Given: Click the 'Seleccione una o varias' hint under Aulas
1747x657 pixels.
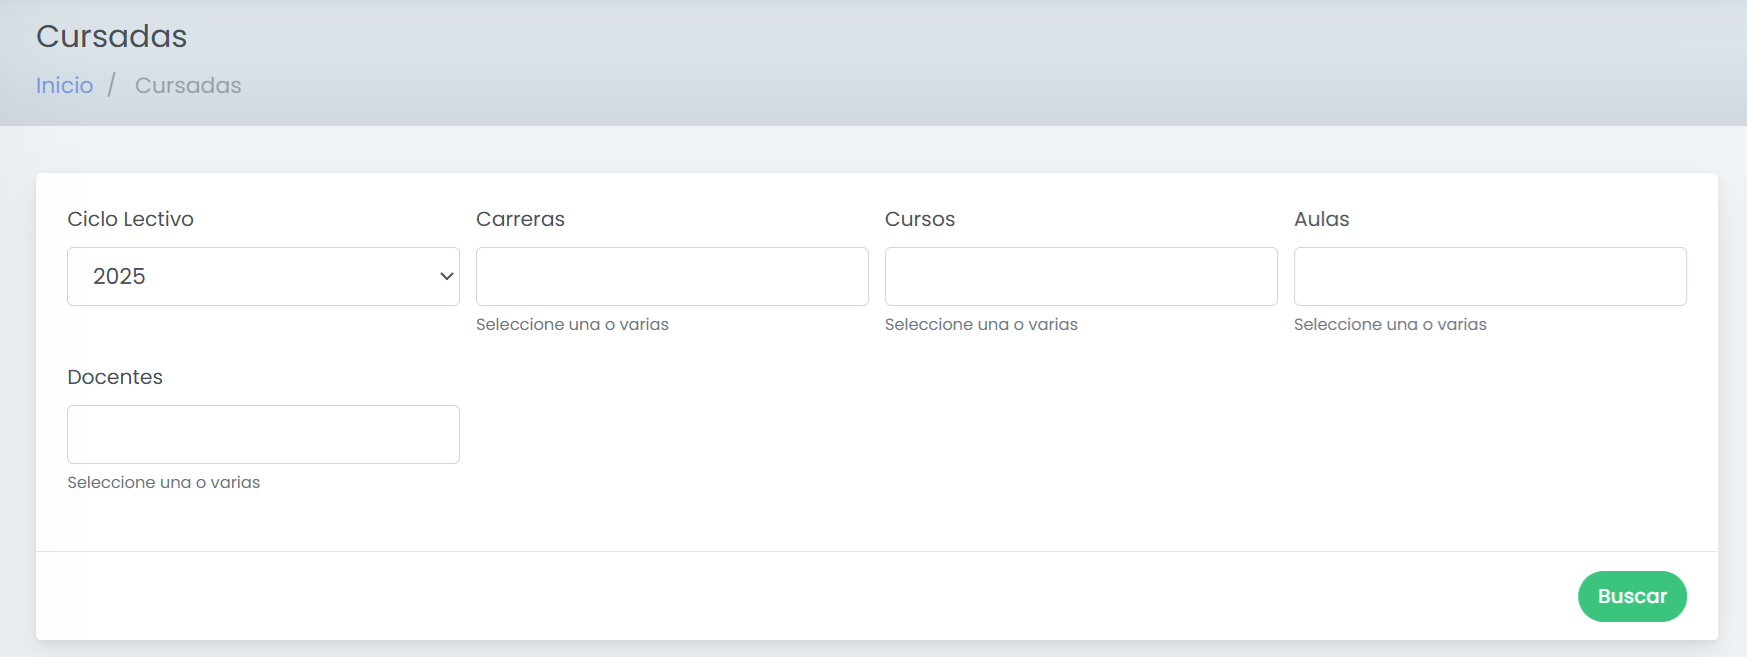Looking at the screenshot, I should (1390, 324).
